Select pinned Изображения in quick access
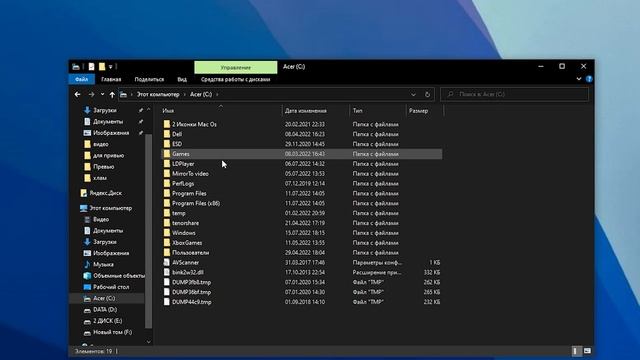This screenshot has height=360, width=640. click(111, 133)
